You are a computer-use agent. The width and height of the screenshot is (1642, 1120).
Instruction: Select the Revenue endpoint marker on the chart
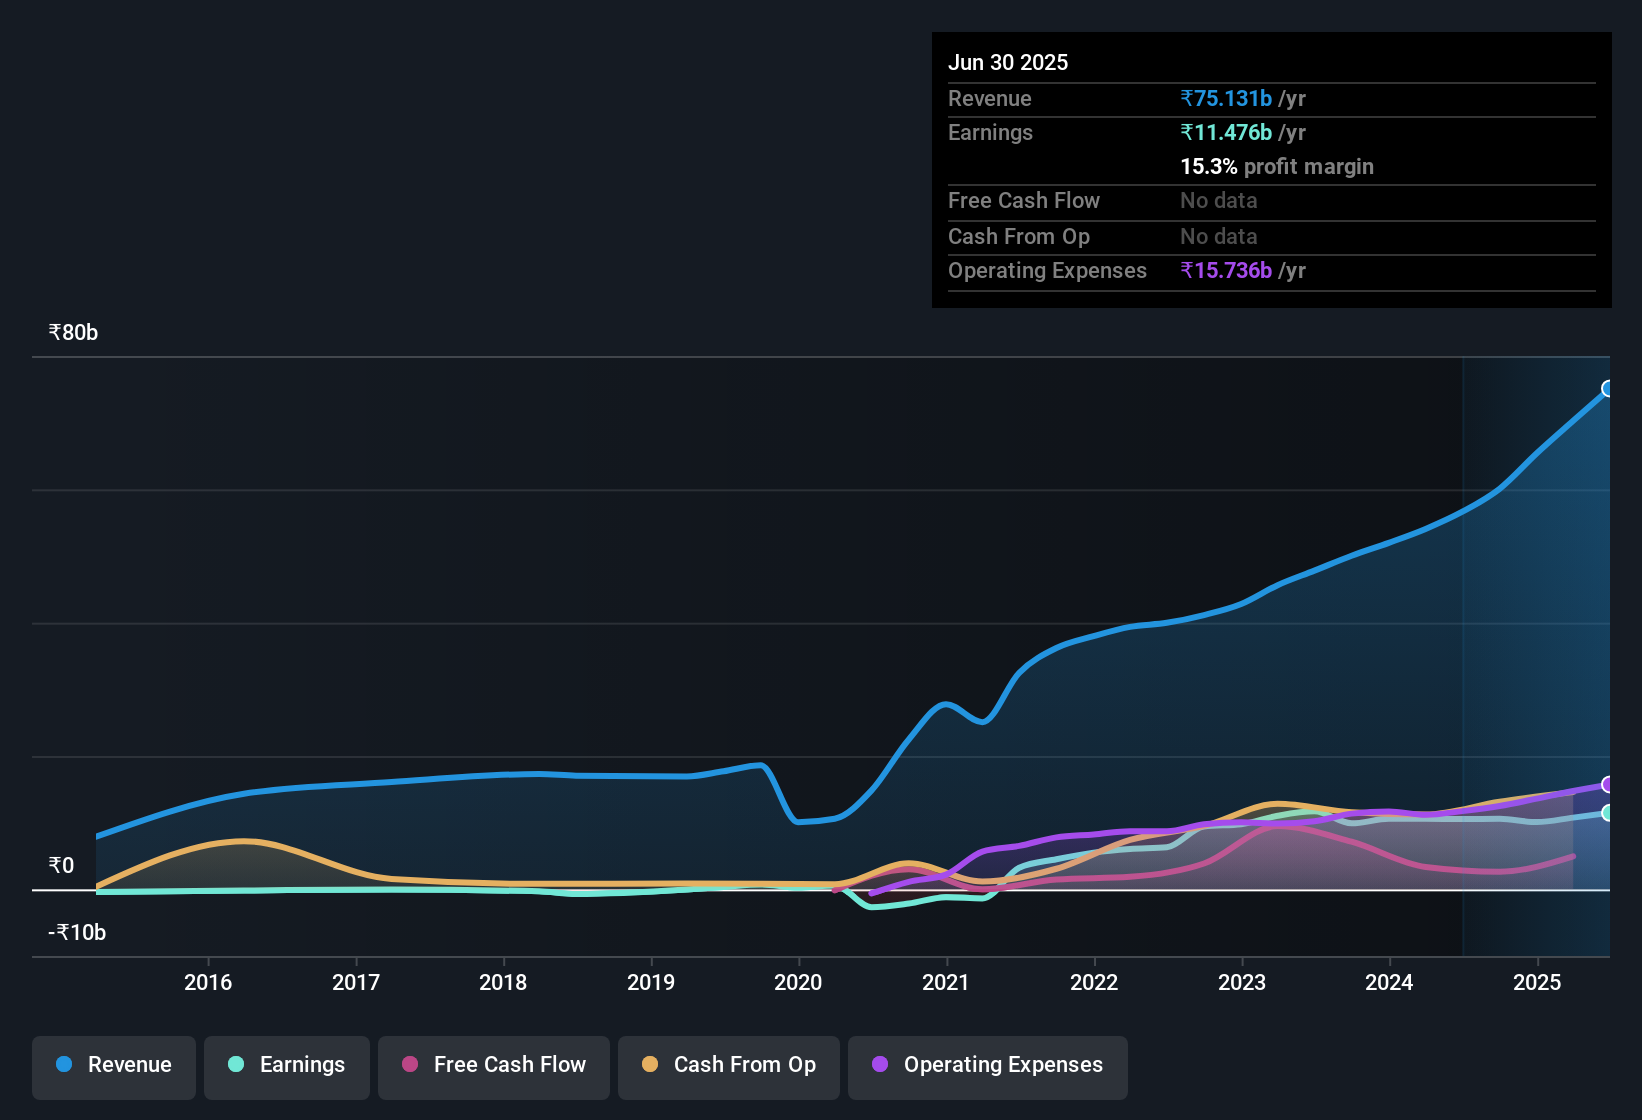[1608, 389]
